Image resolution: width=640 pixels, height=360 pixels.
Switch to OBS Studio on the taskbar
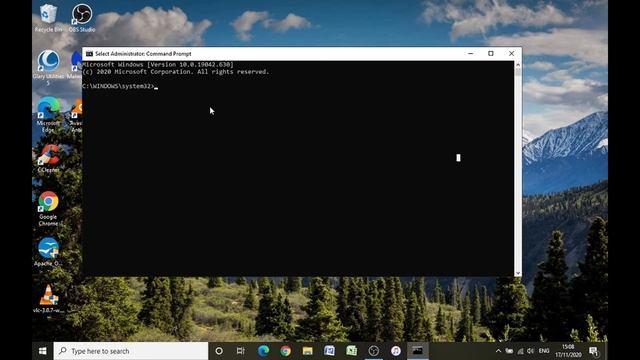[373, 351]
